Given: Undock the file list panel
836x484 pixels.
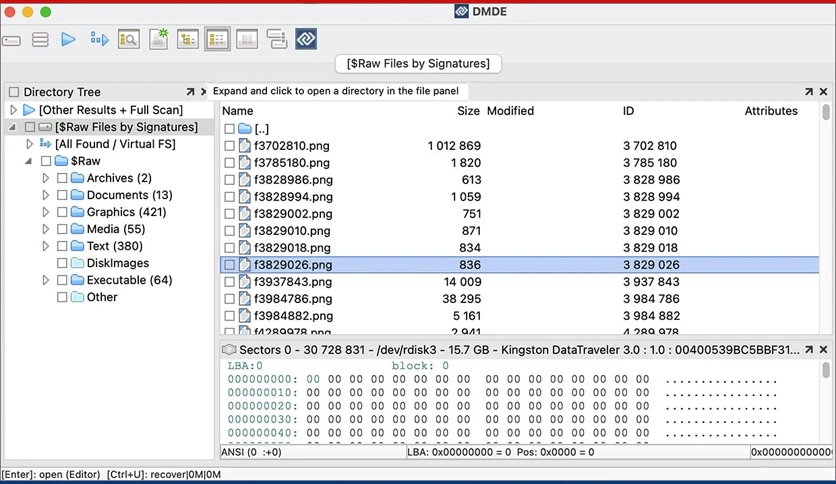Looking at the screenshot, I should tap(809, 92).
